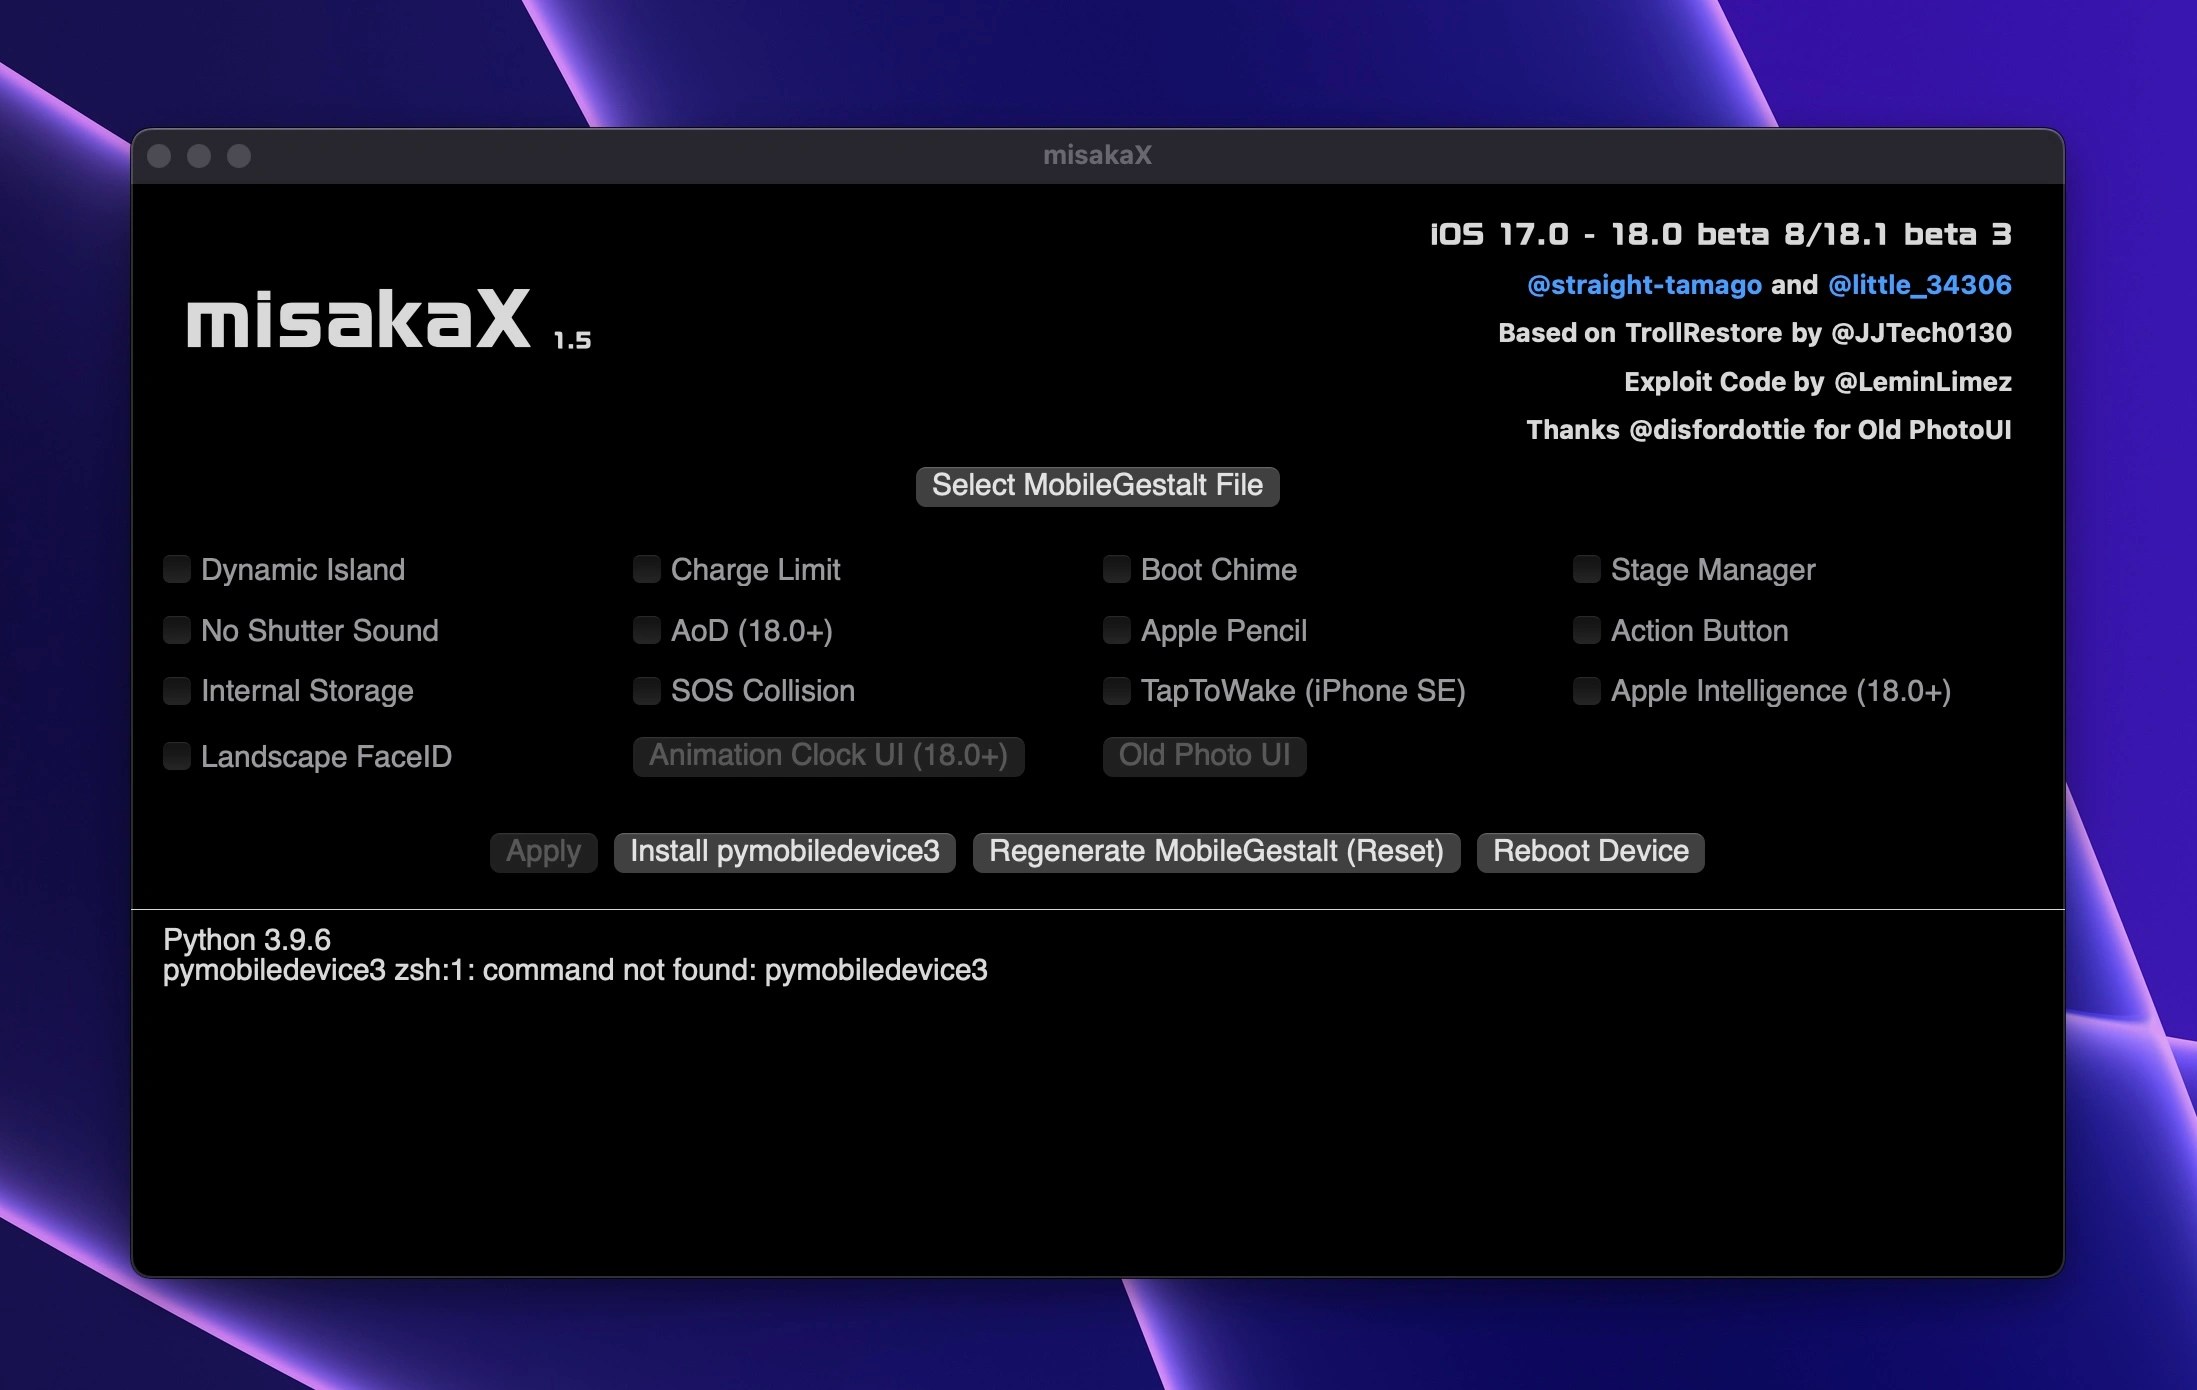Click Select MobileGestalt File
Screen dimensions: 2197x1390
pyautogui.click(x=1097, y=485)
